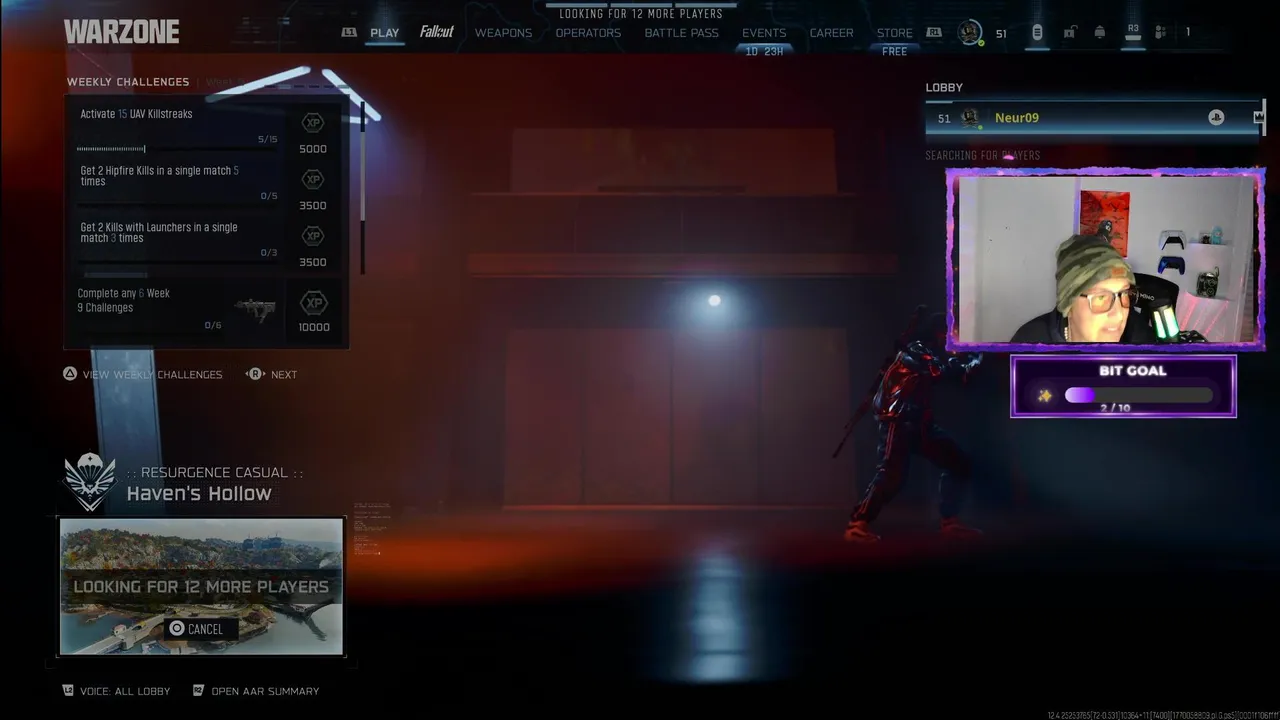Click XP icon for Hipfire Kills challenge
The image size is (1280, 720).
click(313, 180)
